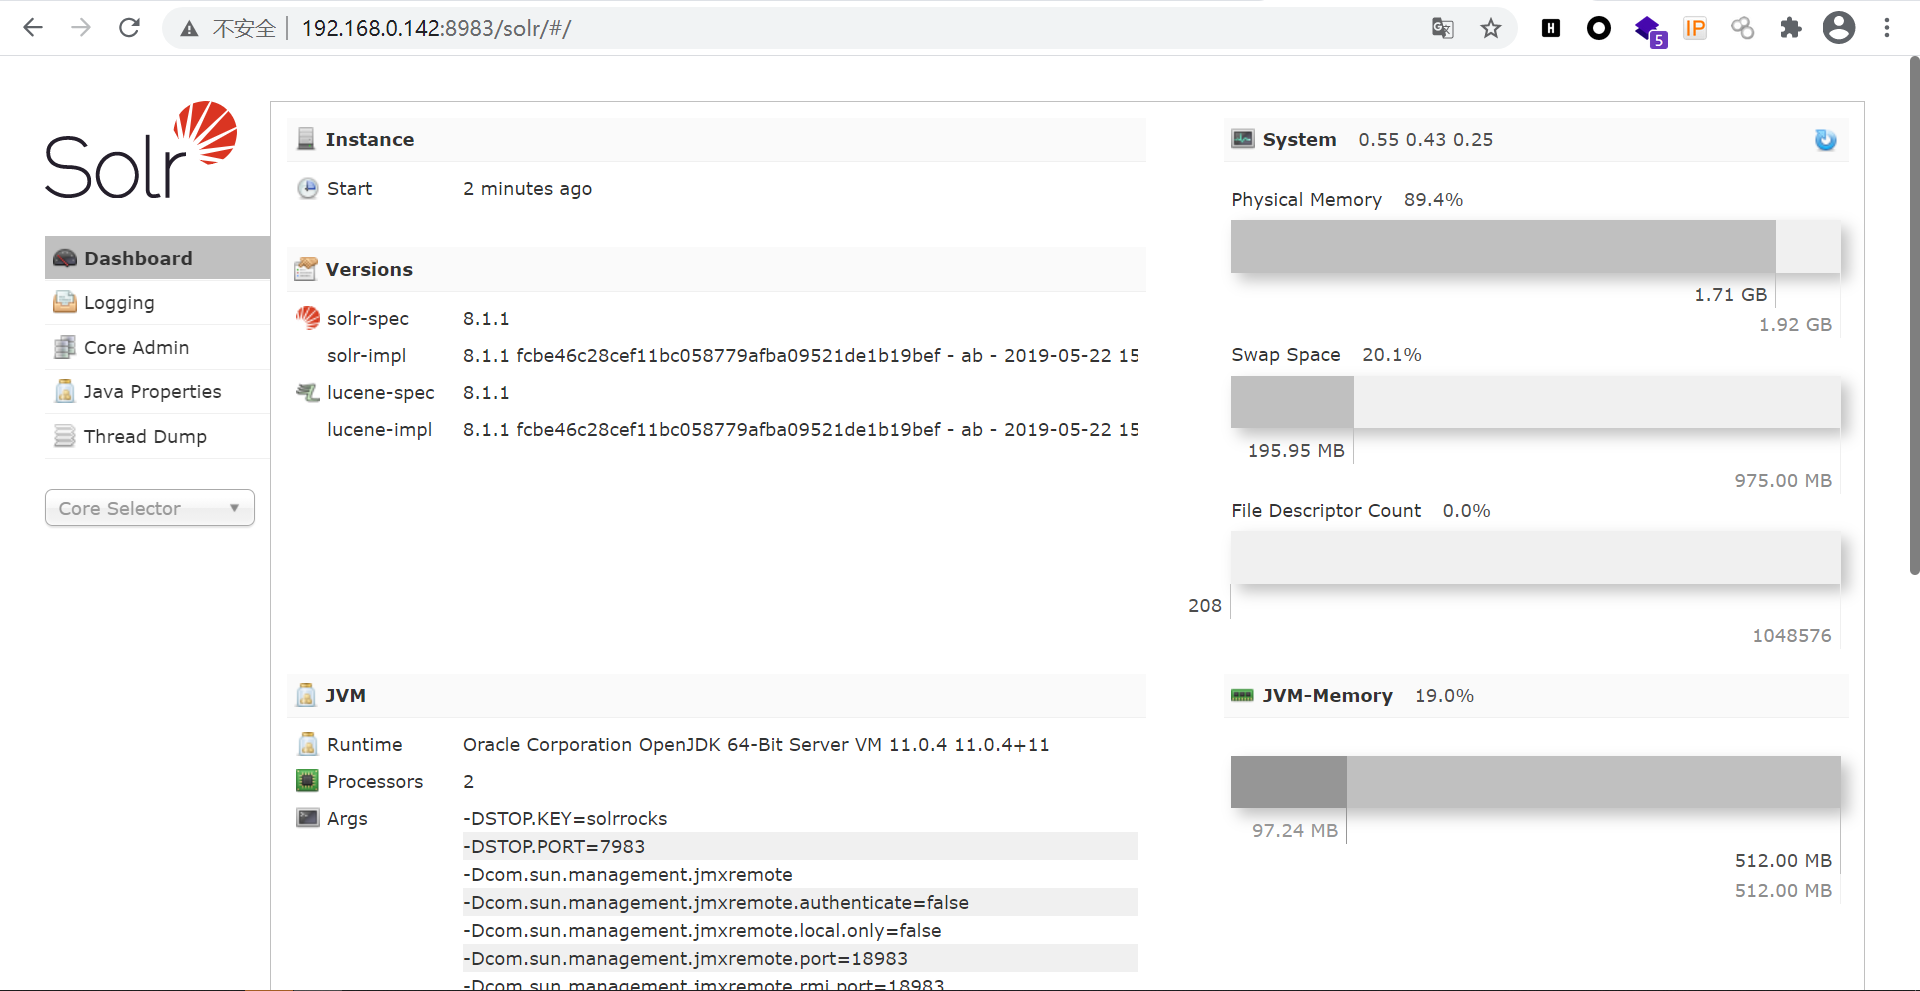Select the solr-spec 8.1.1 value

(486, 318)
